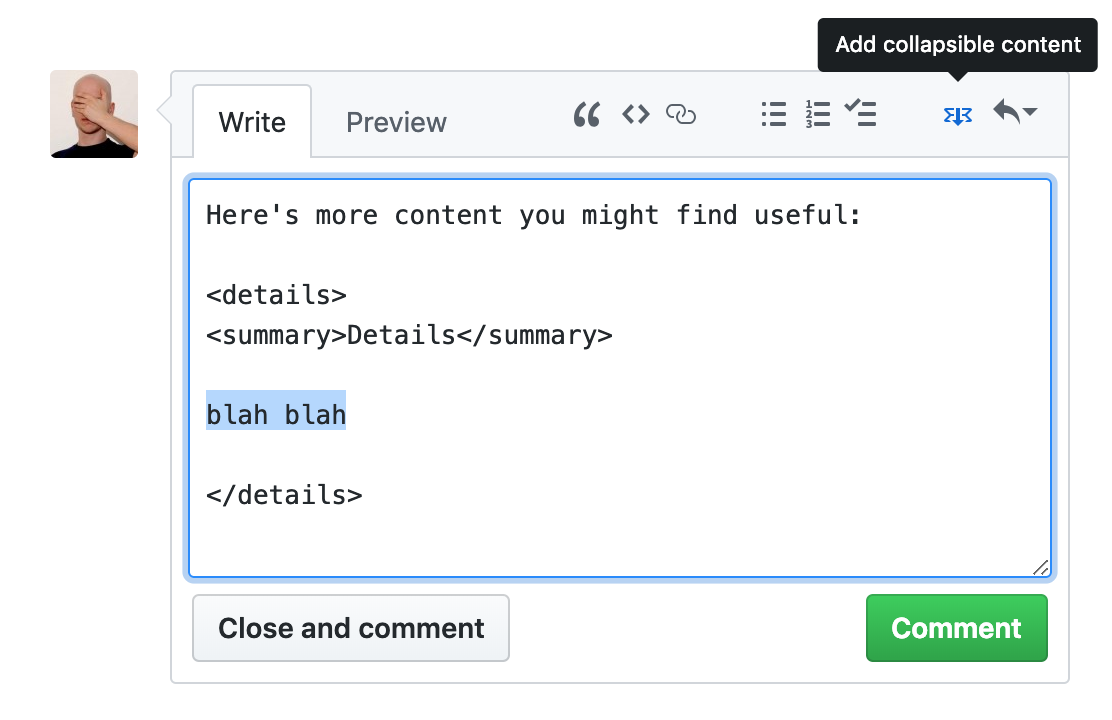Click the textarea resize handle corner

[x=1040, y=567]
